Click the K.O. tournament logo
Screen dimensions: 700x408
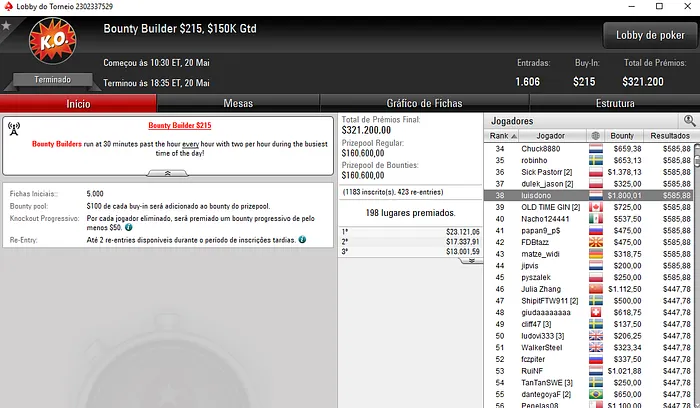[53, 41]
